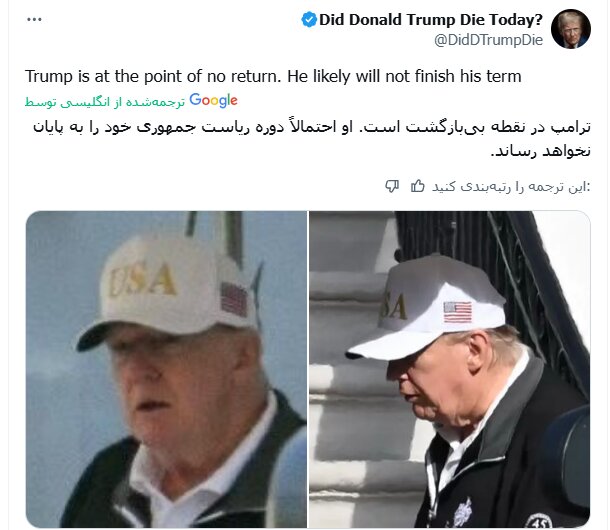The height and width of the screenshot is (530, 610).
Task: Like the translation with thumbs up
Action: click(x=417, y=186)
